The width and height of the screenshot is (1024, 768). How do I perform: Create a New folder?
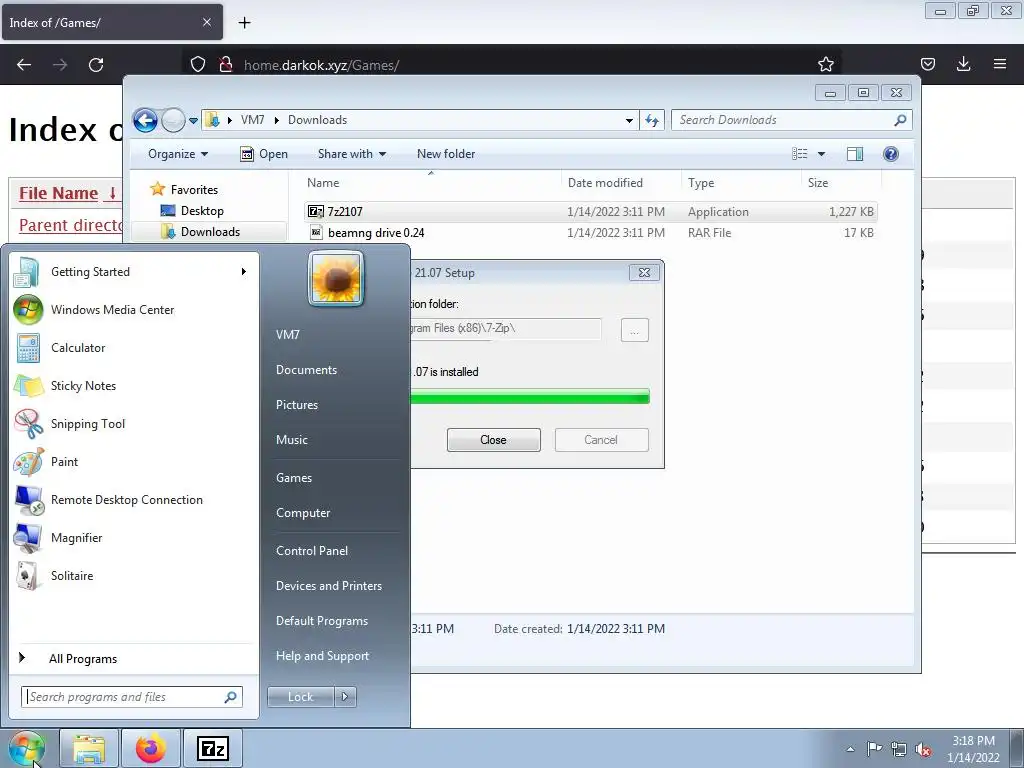click(446, 154)
